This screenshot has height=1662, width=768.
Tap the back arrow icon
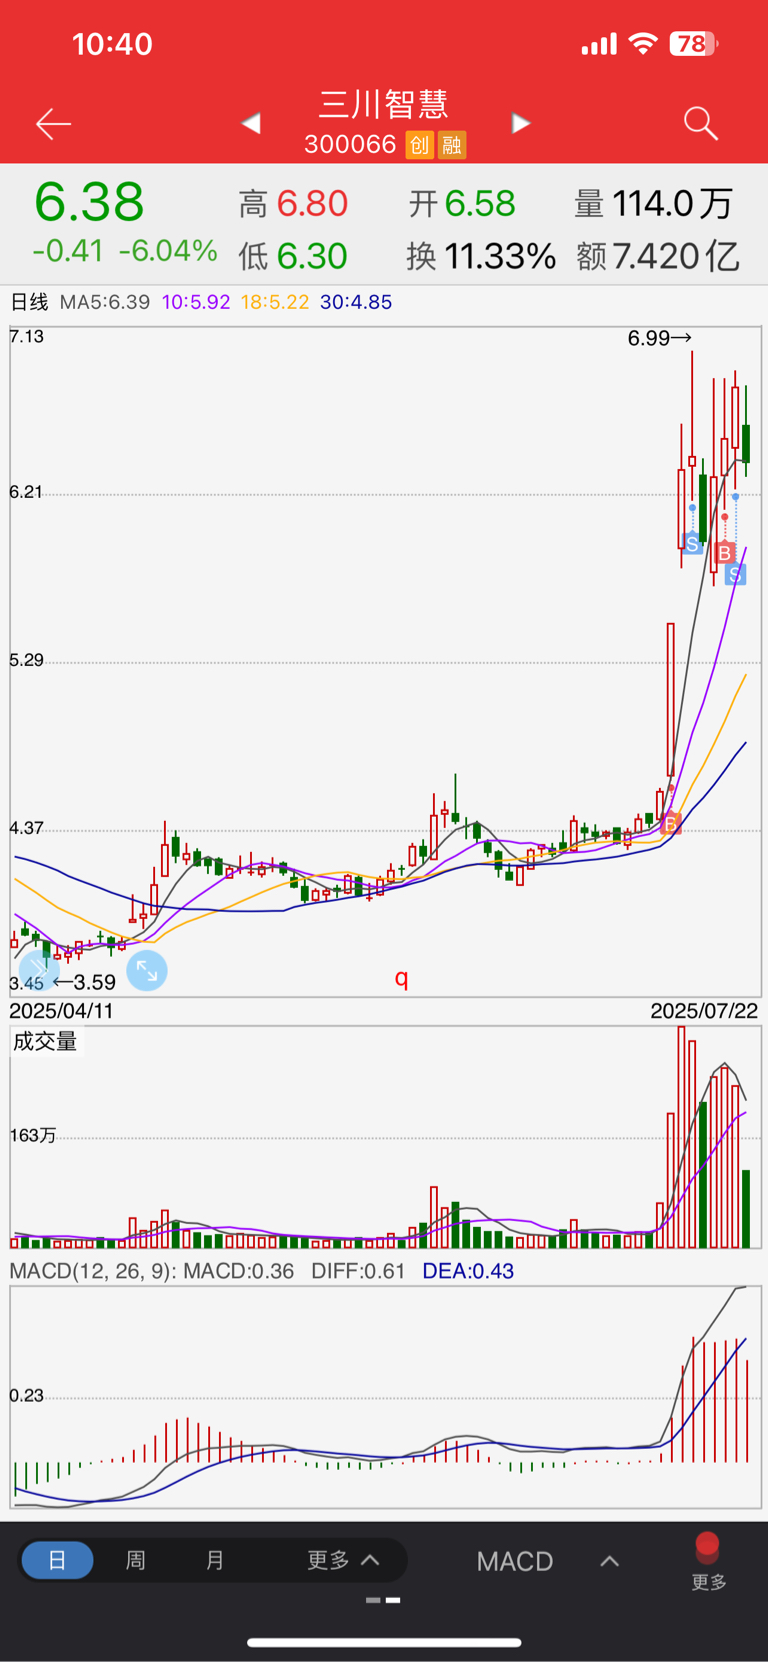click(53, 123)
